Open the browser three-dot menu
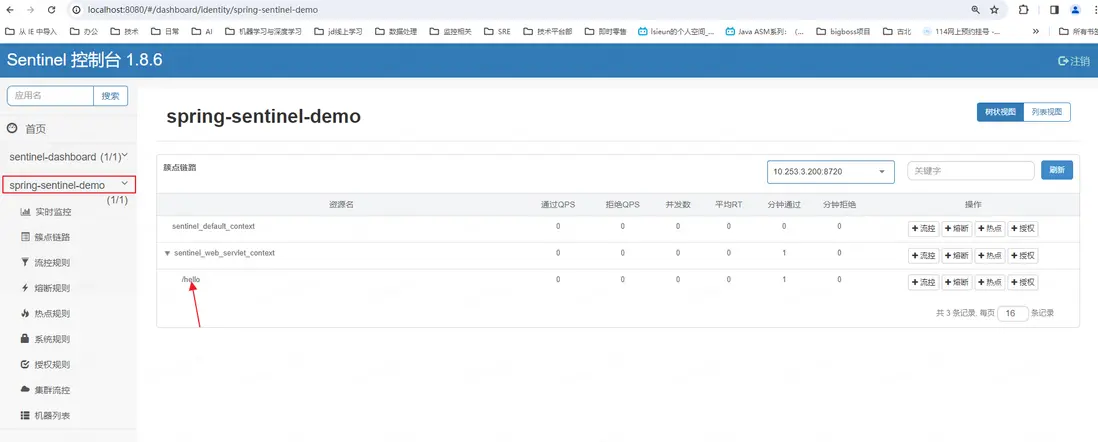Image resolution: width=1098 pixels, height=442 pixels. pos(1094,10)
